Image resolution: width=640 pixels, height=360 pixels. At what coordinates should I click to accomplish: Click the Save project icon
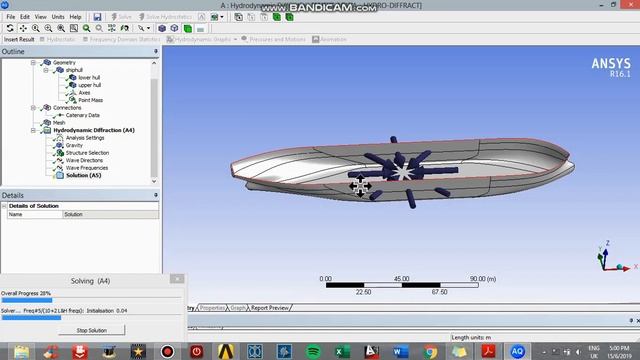click(x=97, y=17)
